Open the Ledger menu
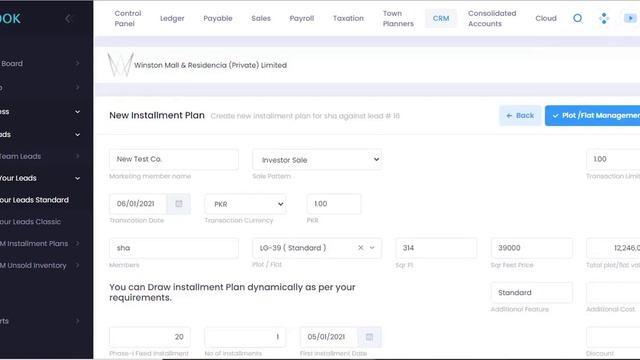 [x=172, y=18]
